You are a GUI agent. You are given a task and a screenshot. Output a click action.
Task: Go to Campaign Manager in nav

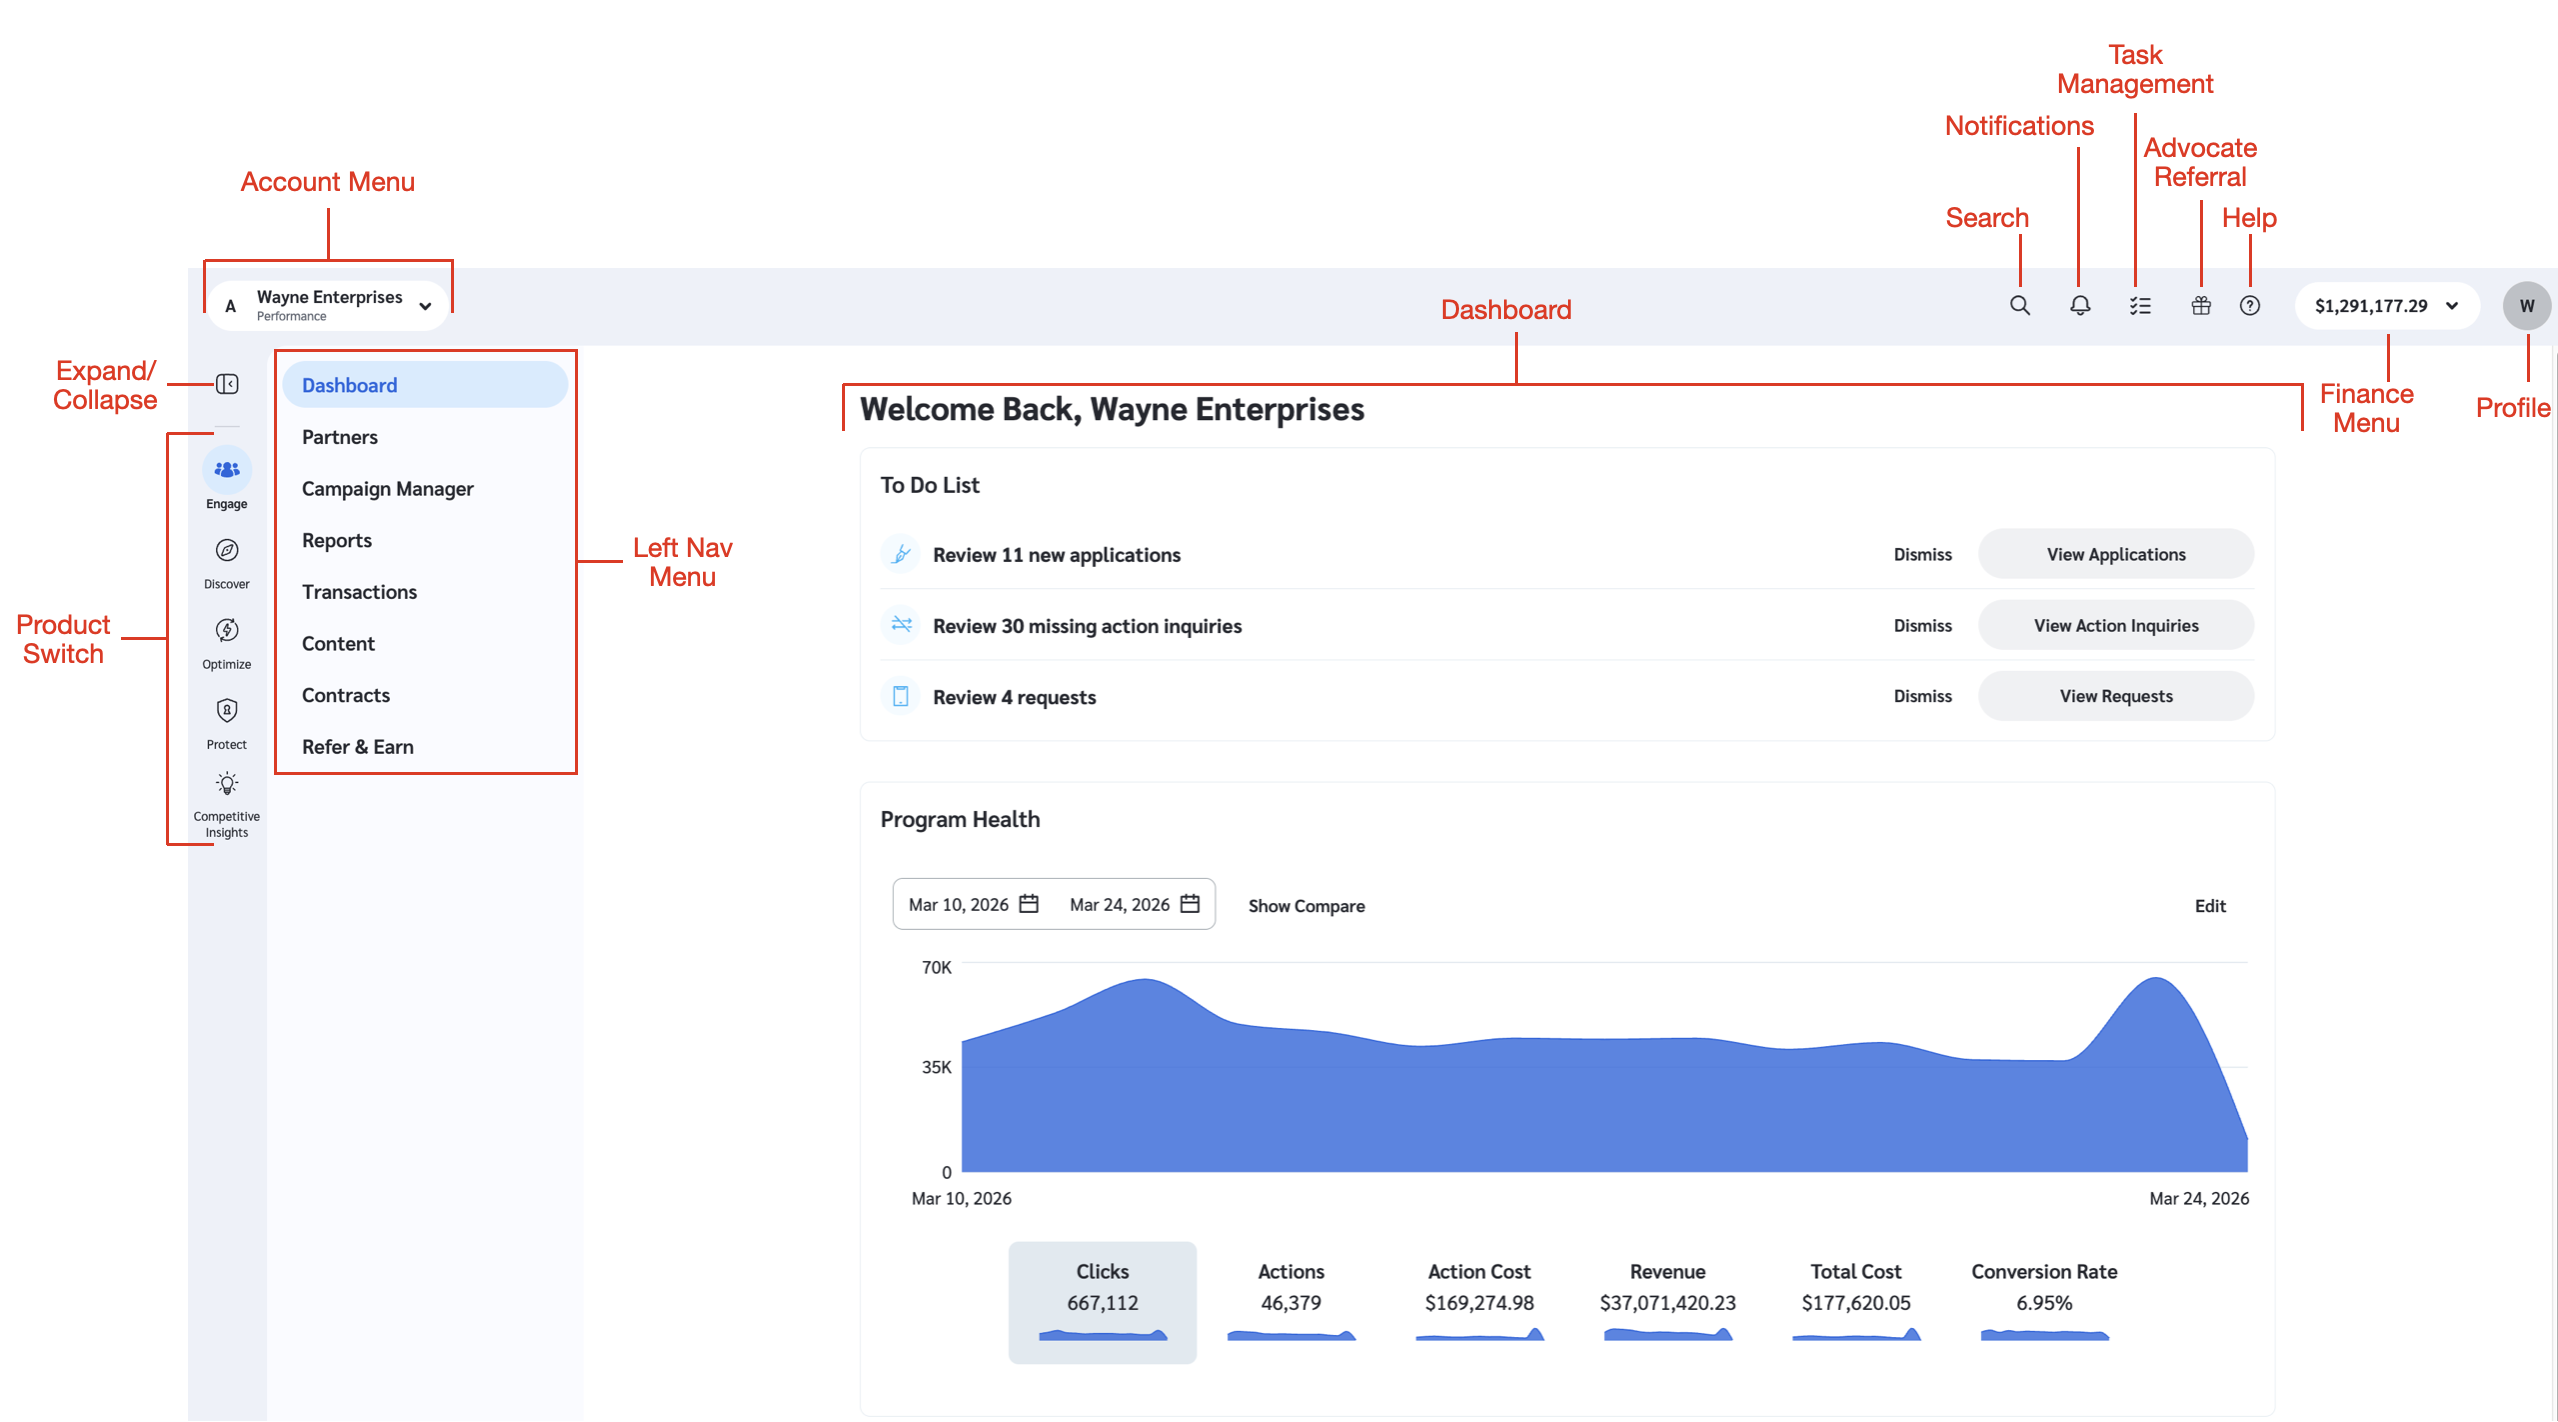point(387,489)
